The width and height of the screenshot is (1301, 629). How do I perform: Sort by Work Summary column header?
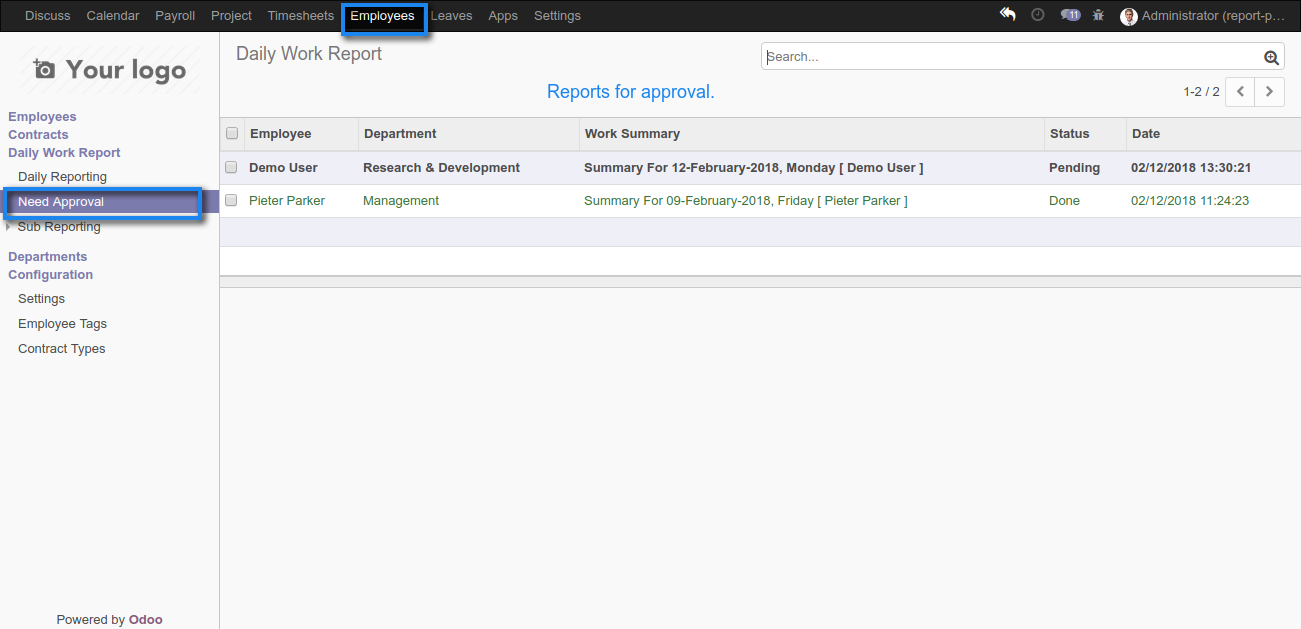[811, 134]
